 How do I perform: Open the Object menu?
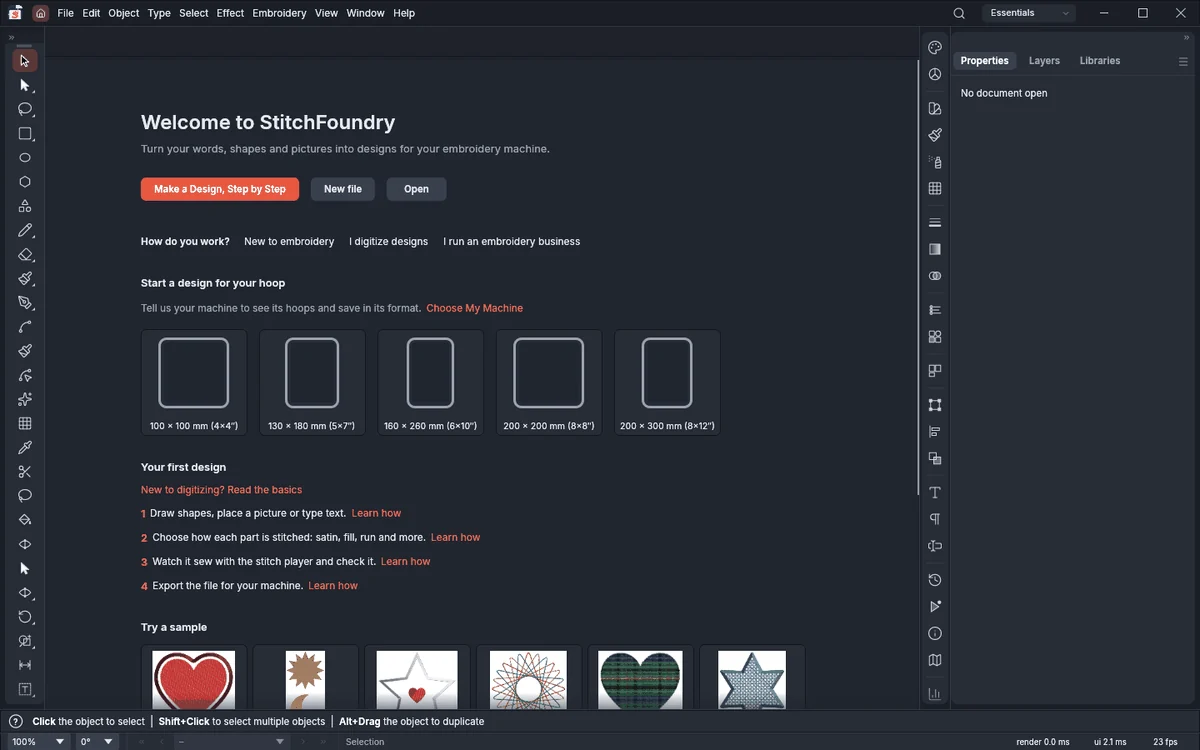124,13
